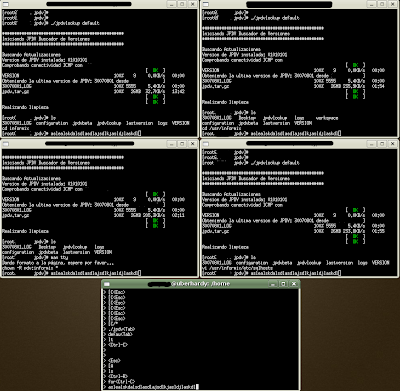The height and width of the screenshot is (391, 400).
Task: Maximize the bottom-right terminal with sqlhosts command
Action: (x=382, y=144)
